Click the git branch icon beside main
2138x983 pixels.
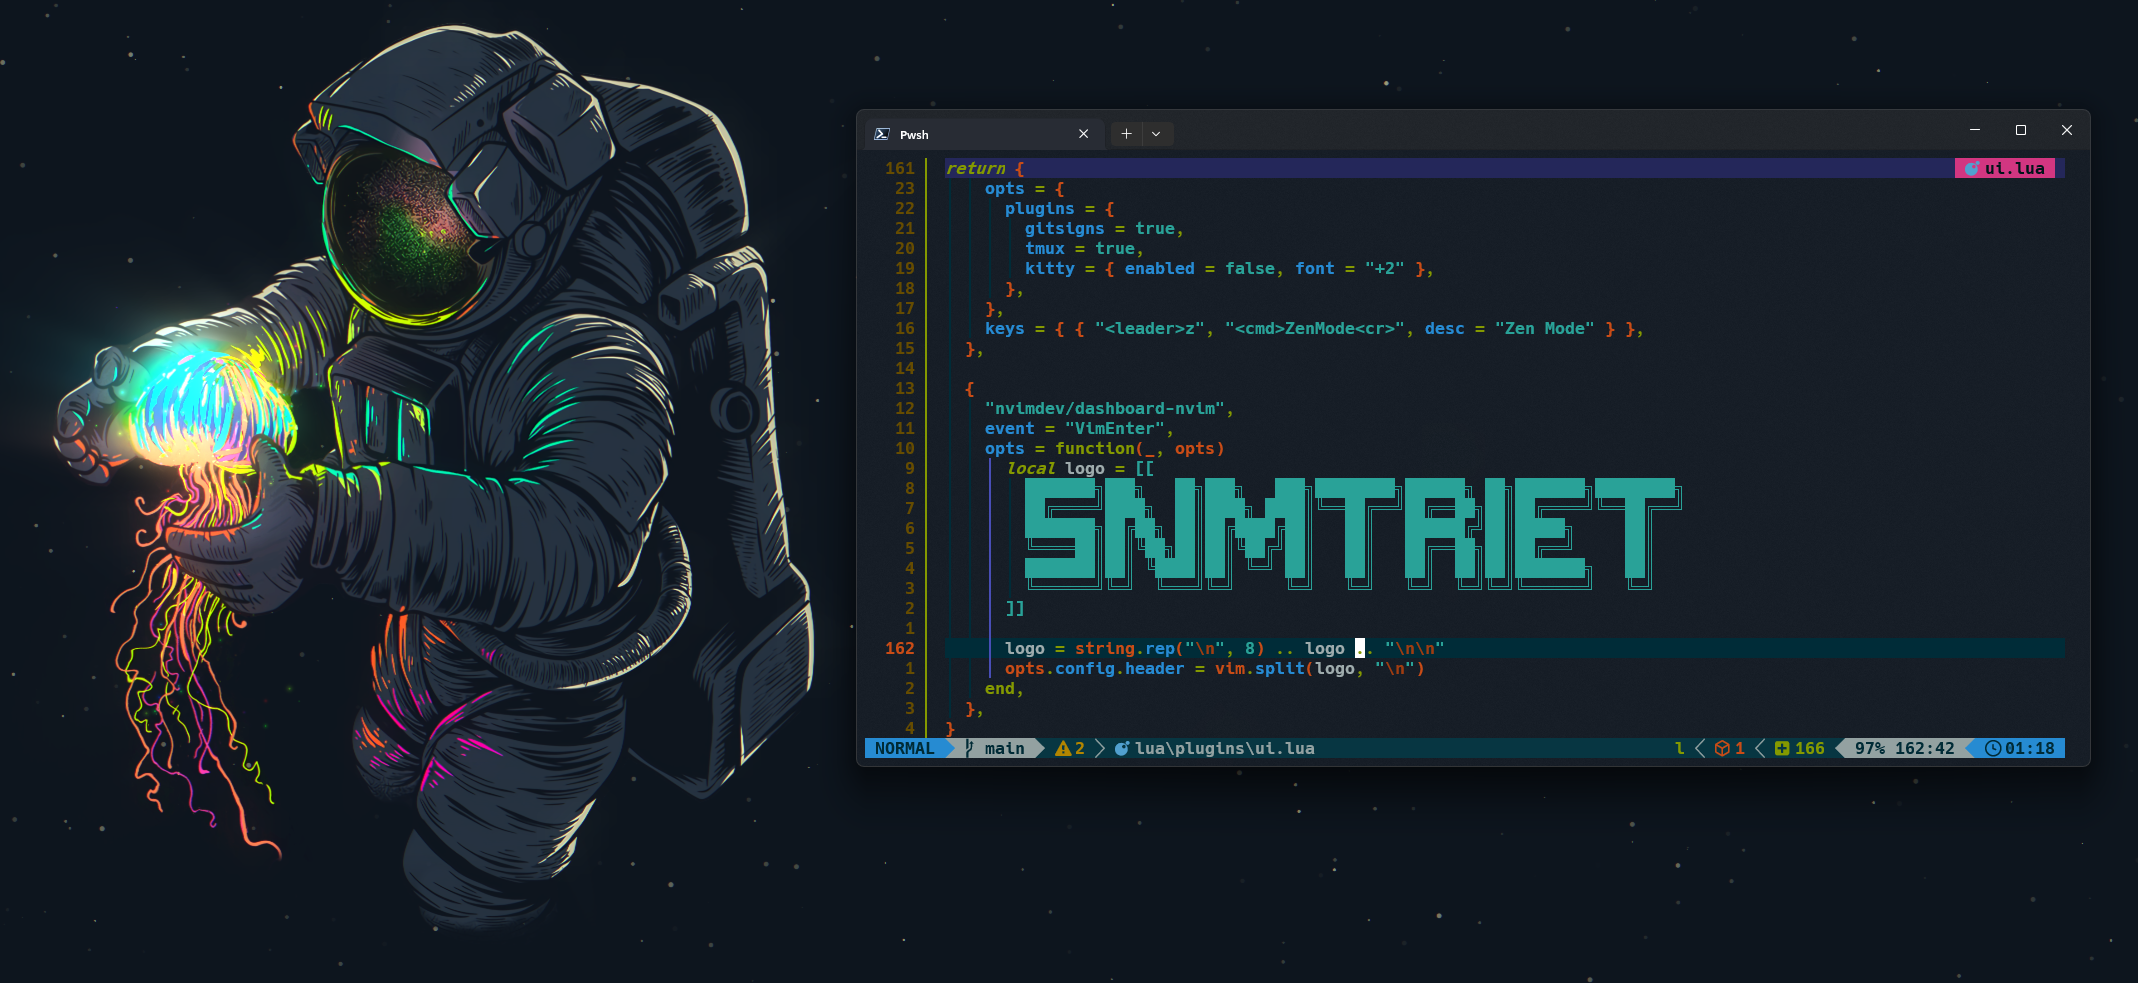click(970, 748)
